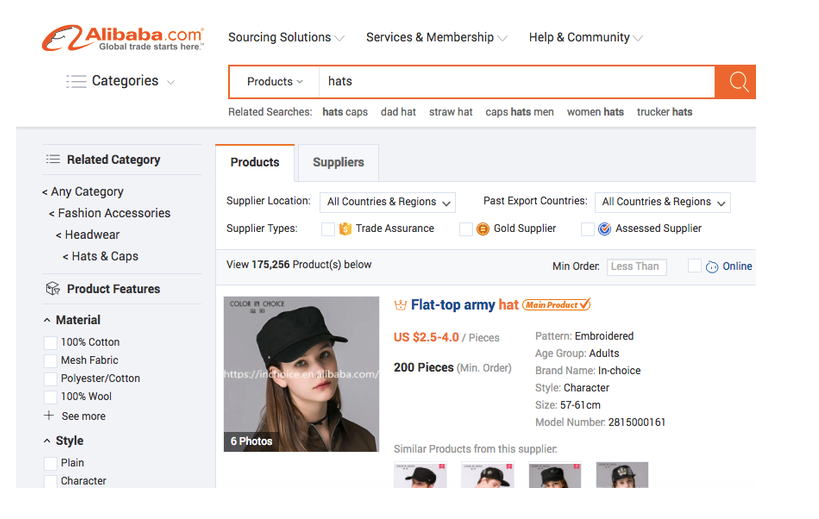Click the related search 'hats caps'

[345, 112]
